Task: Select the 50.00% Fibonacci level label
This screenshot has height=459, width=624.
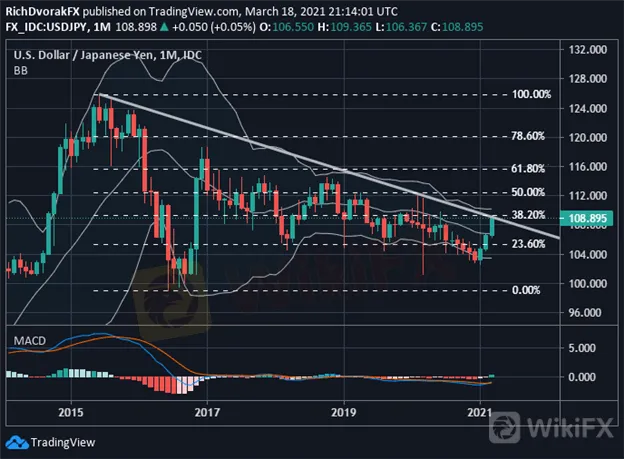Action: pyautogui.click(x=528, y=192)
